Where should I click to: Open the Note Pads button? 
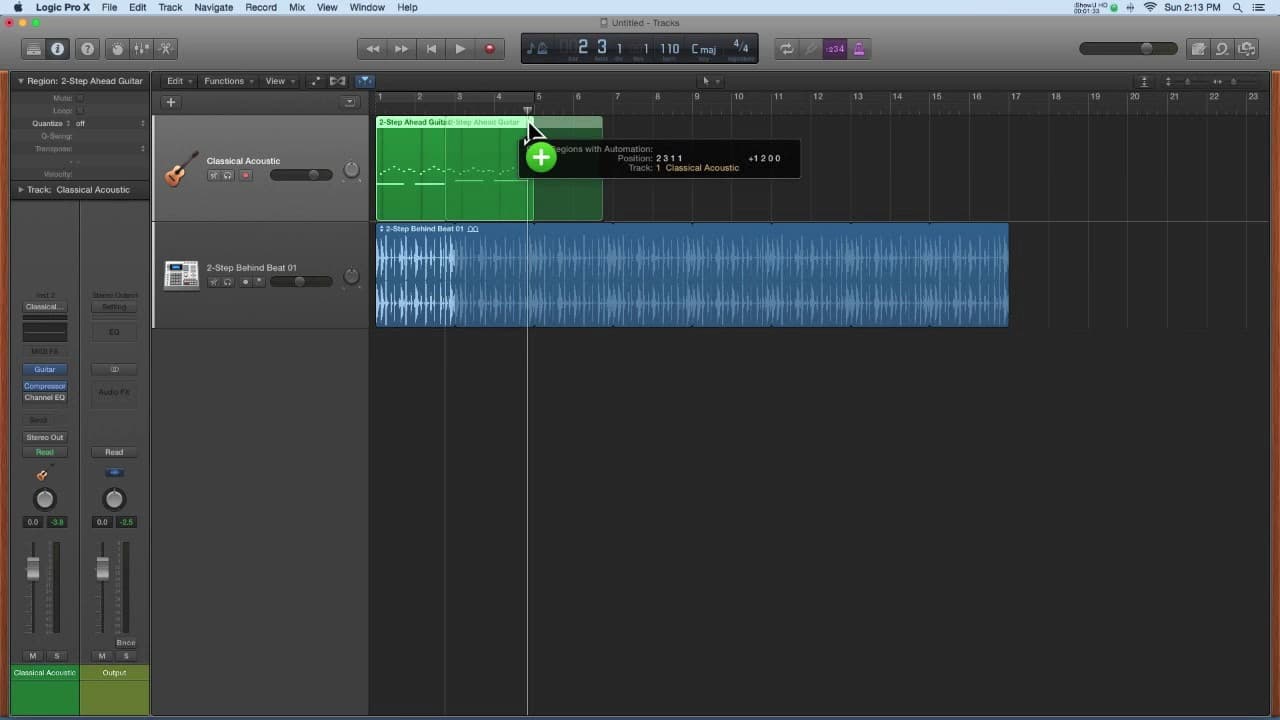point(1199,48)
